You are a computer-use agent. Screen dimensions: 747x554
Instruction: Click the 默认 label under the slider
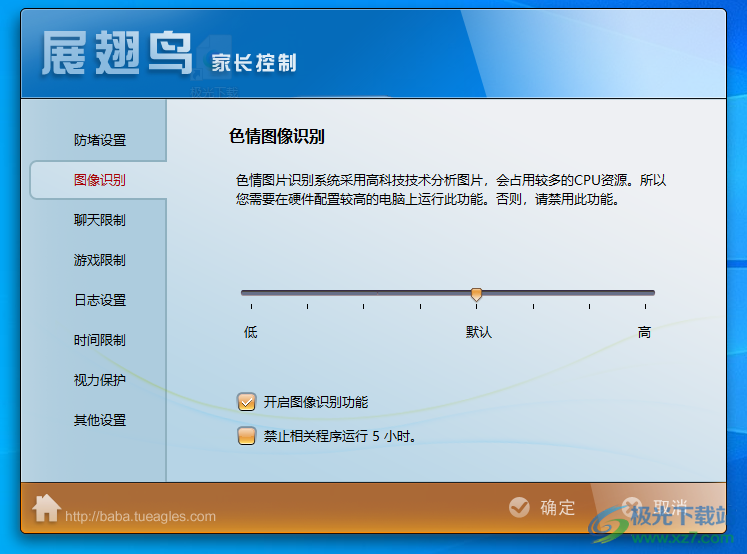pyautogui.click(x=479, y=332)
